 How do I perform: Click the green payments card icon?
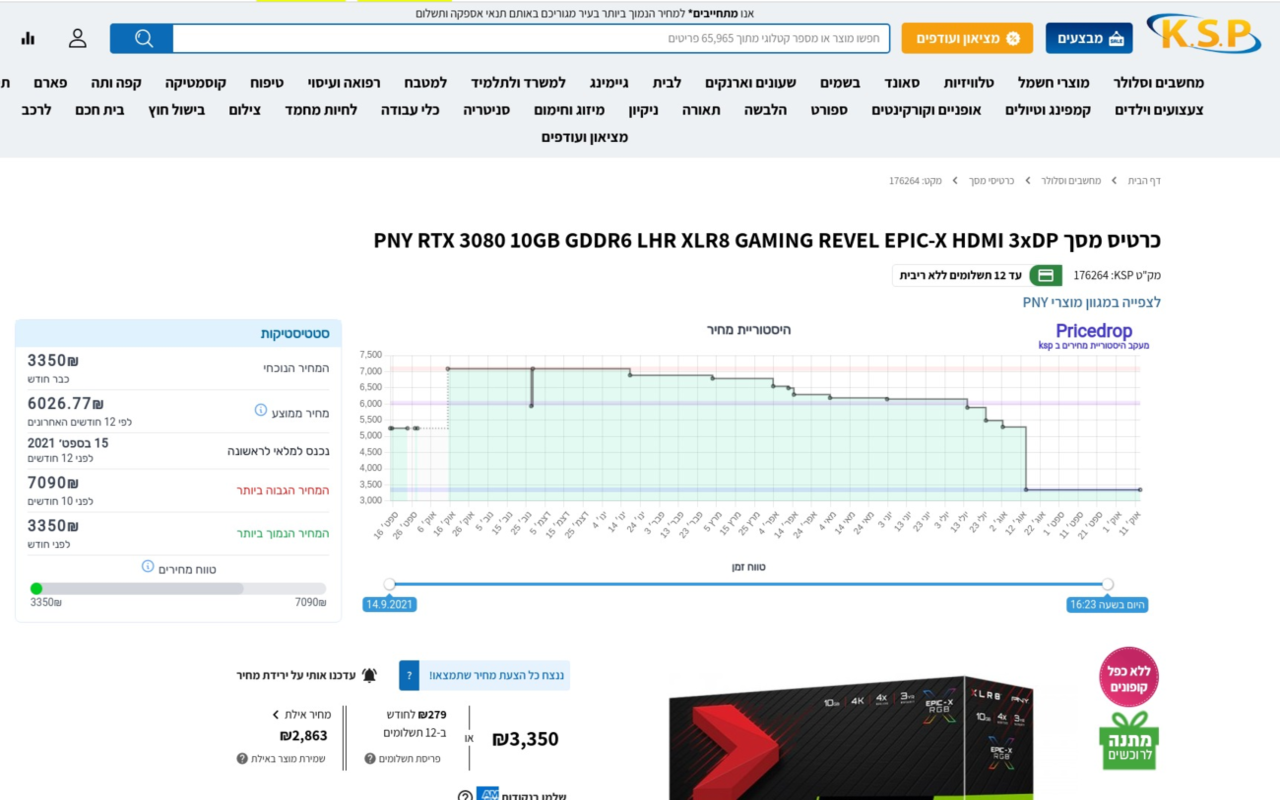click(x=1046, y=275)
